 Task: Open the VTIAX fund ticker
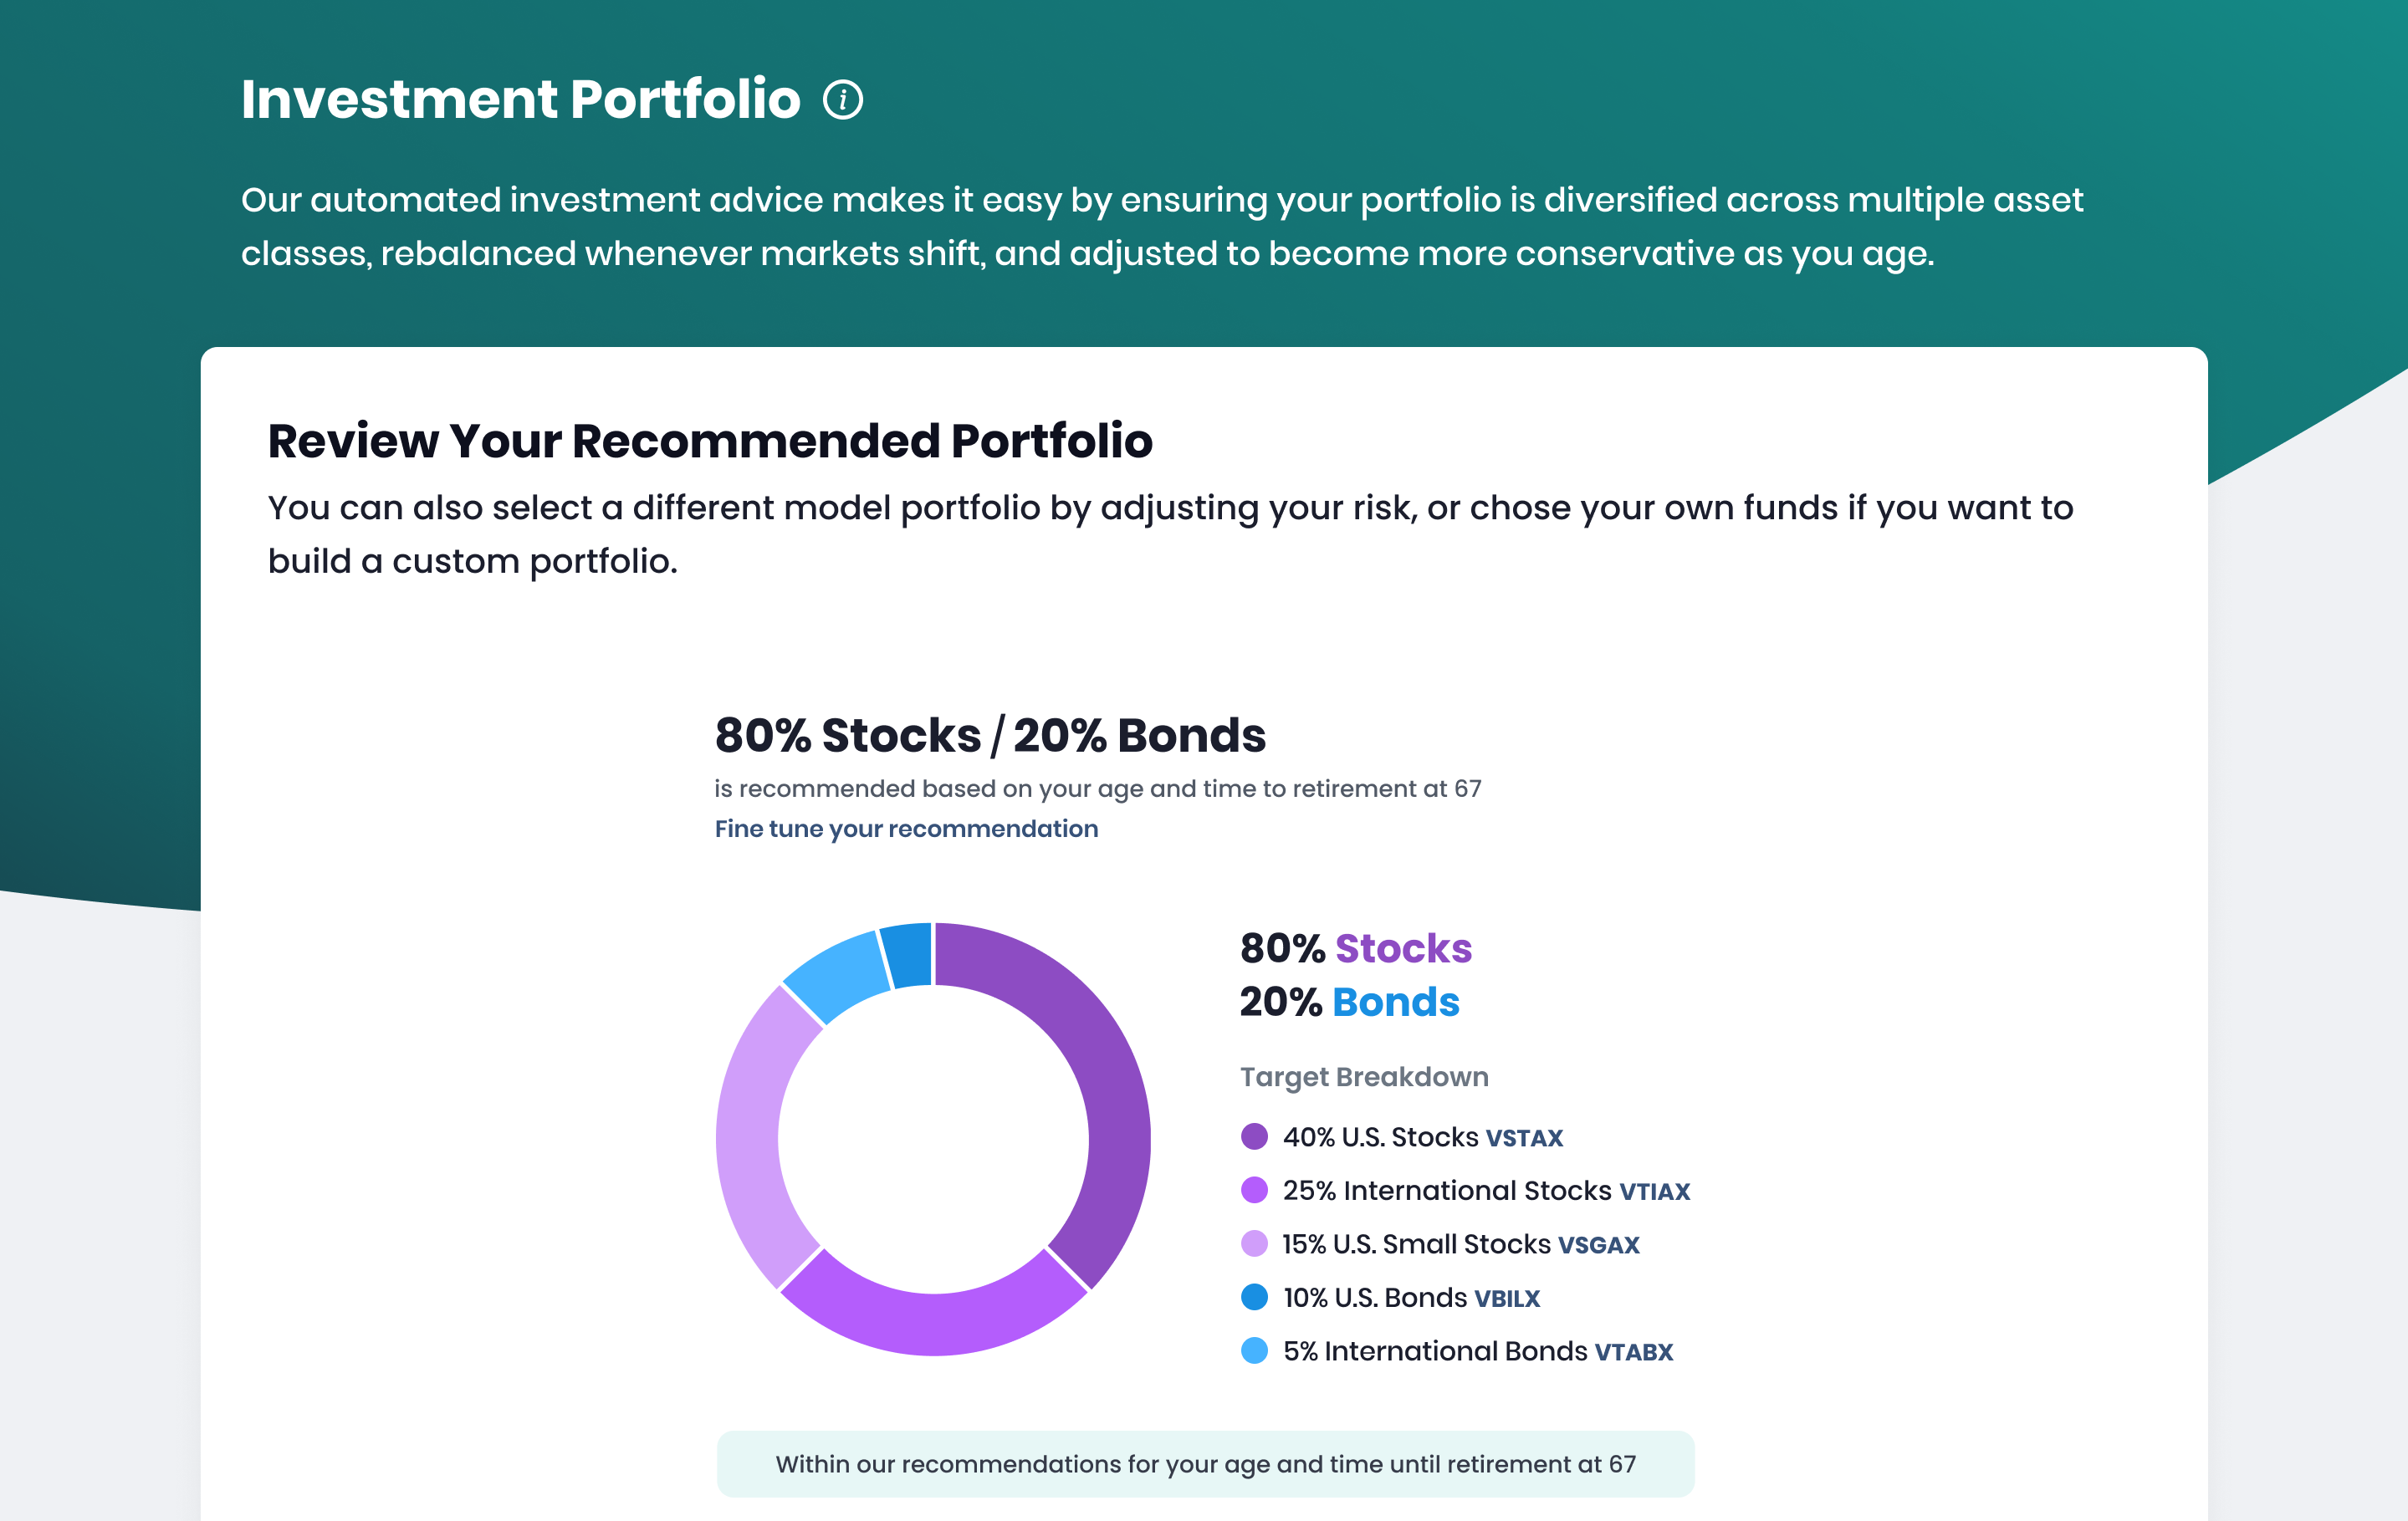1655,1192
